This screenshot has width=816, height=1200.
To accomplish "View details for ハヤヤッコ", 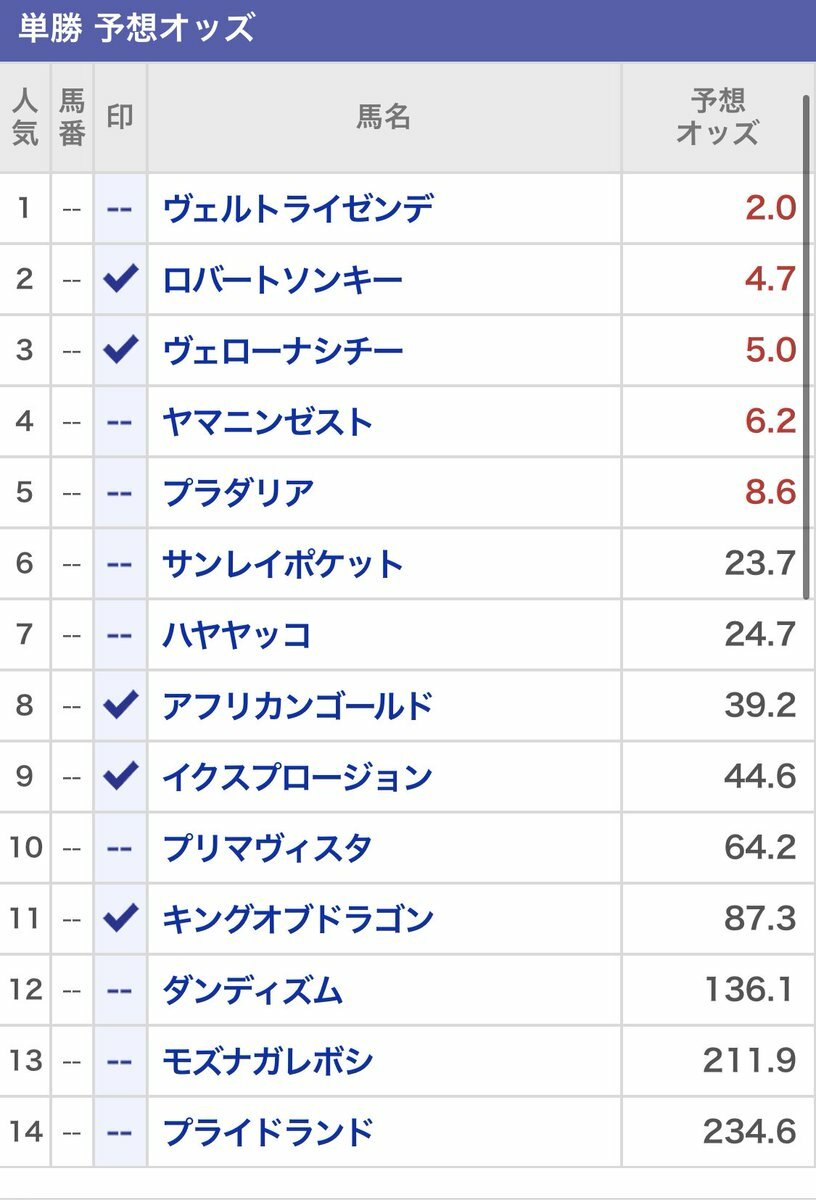I will tap(236, 635).
